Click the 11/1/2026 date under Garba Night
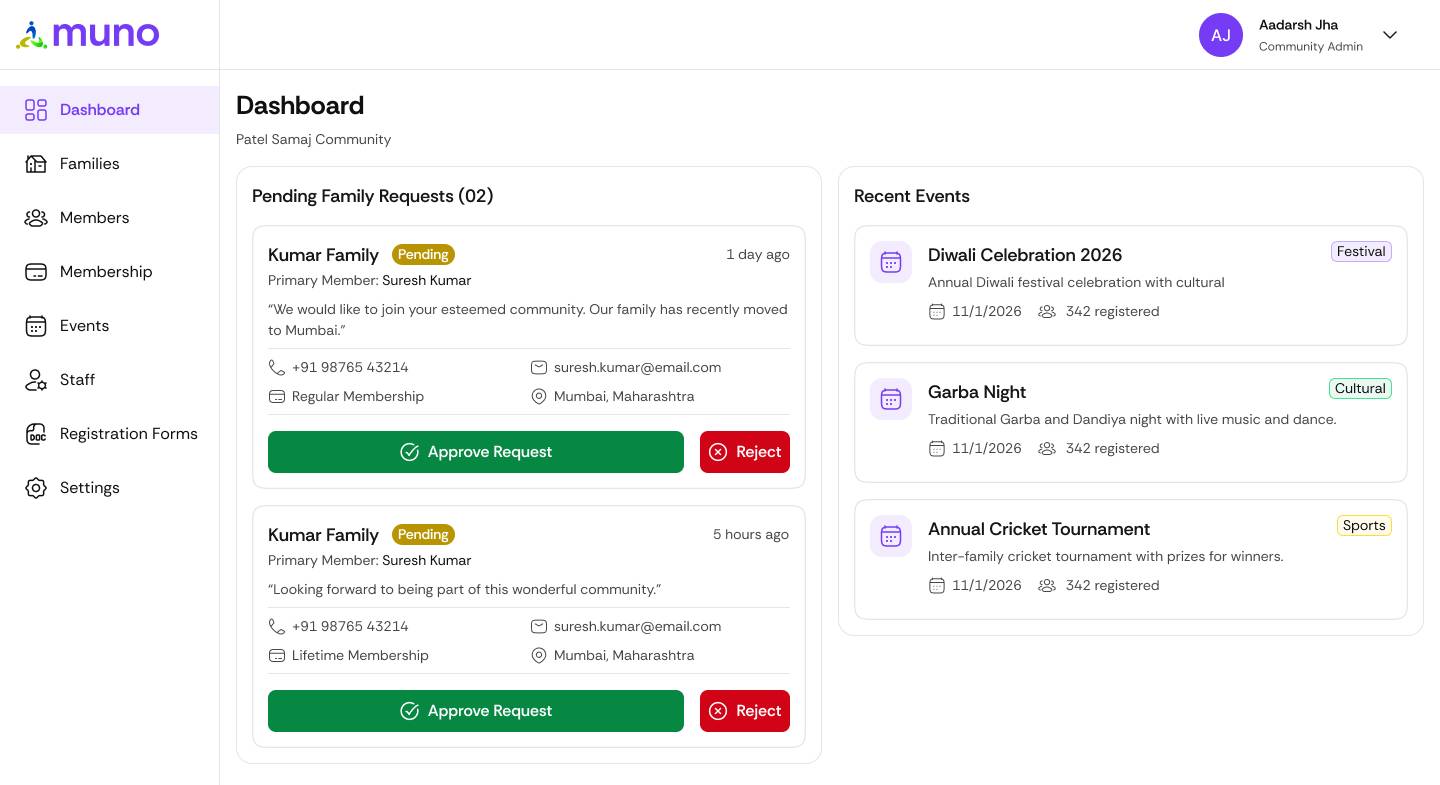The image size is (1440, 785). point(987,448)
